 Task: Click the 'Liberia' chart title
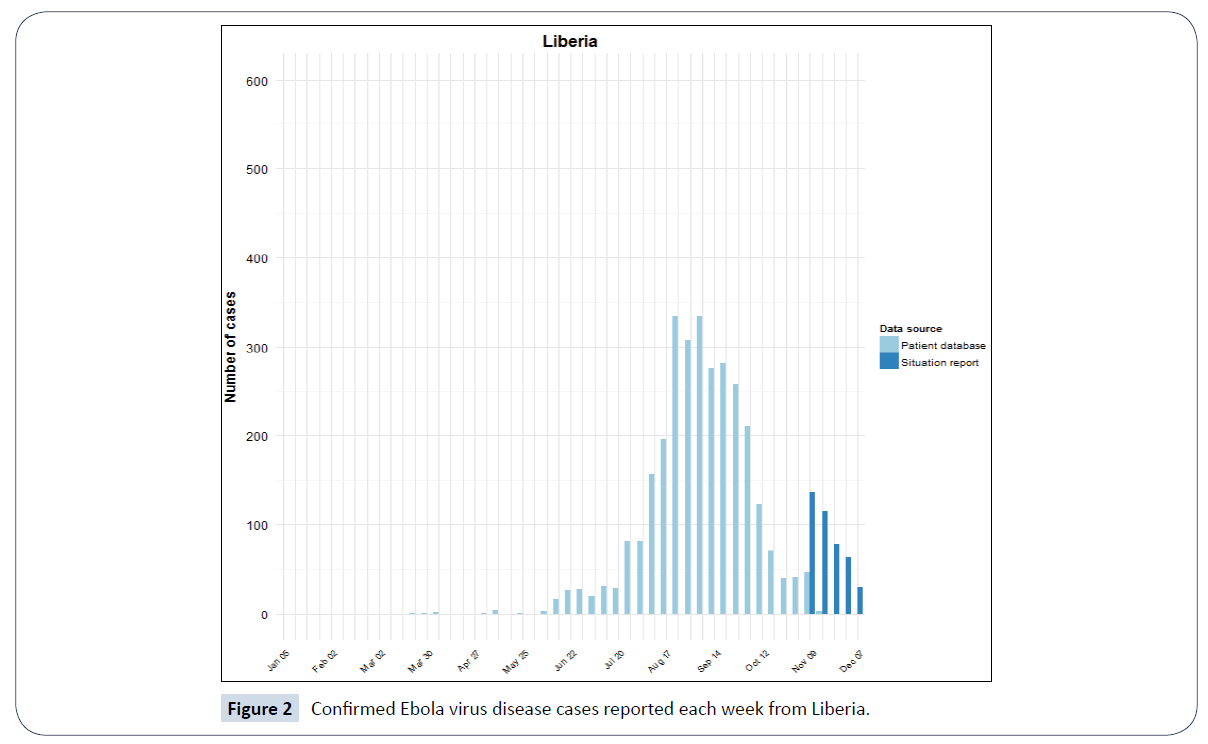pyautogui.click(x=570, y=42)
